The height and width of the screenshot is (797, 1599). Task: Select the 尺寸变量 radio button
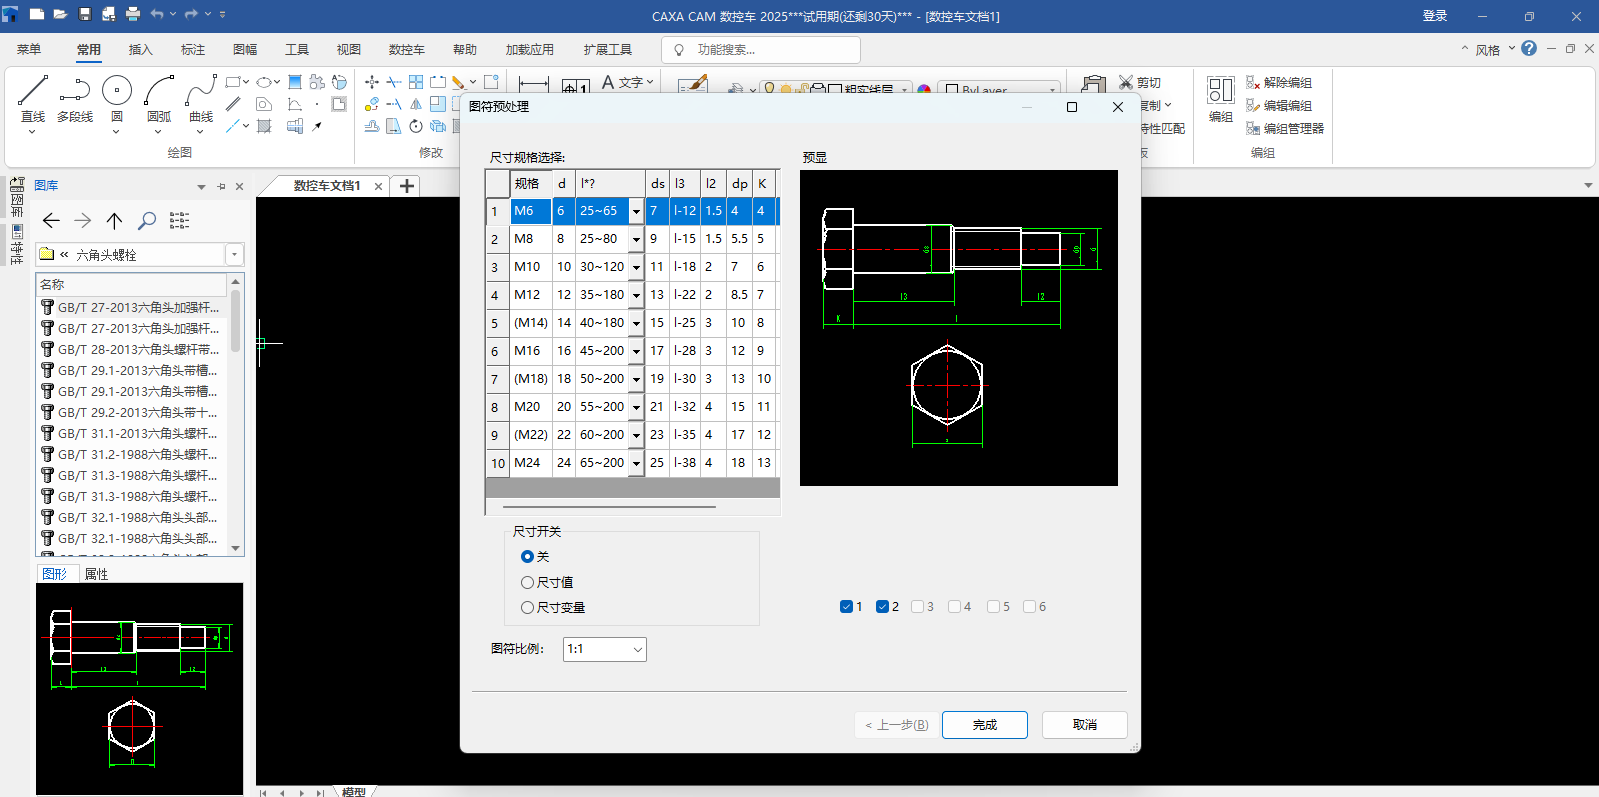pyautogui.click(x=528, y=607)
